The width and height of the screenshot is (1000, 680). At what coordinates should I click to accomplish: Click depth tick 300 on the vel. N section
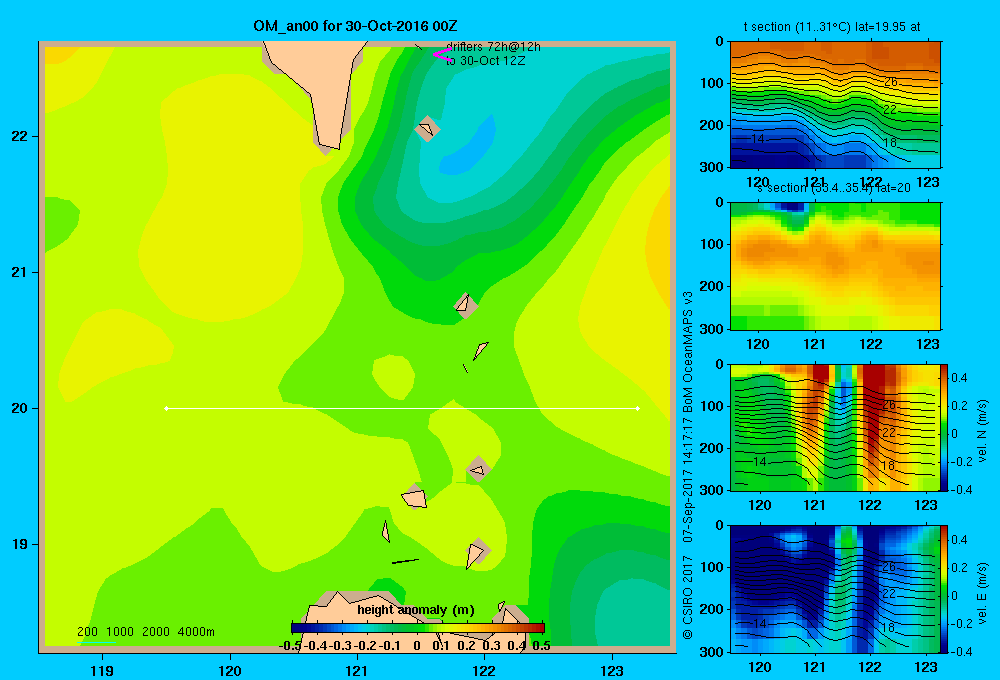pos(711,490)
